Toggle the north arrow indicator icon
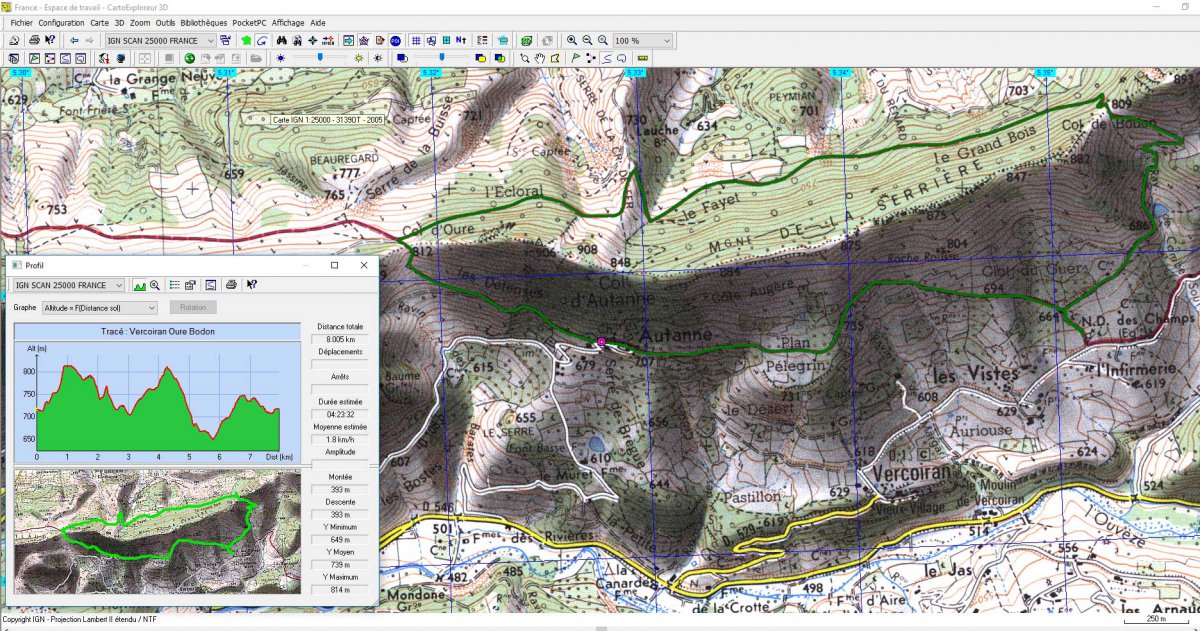 461,41
